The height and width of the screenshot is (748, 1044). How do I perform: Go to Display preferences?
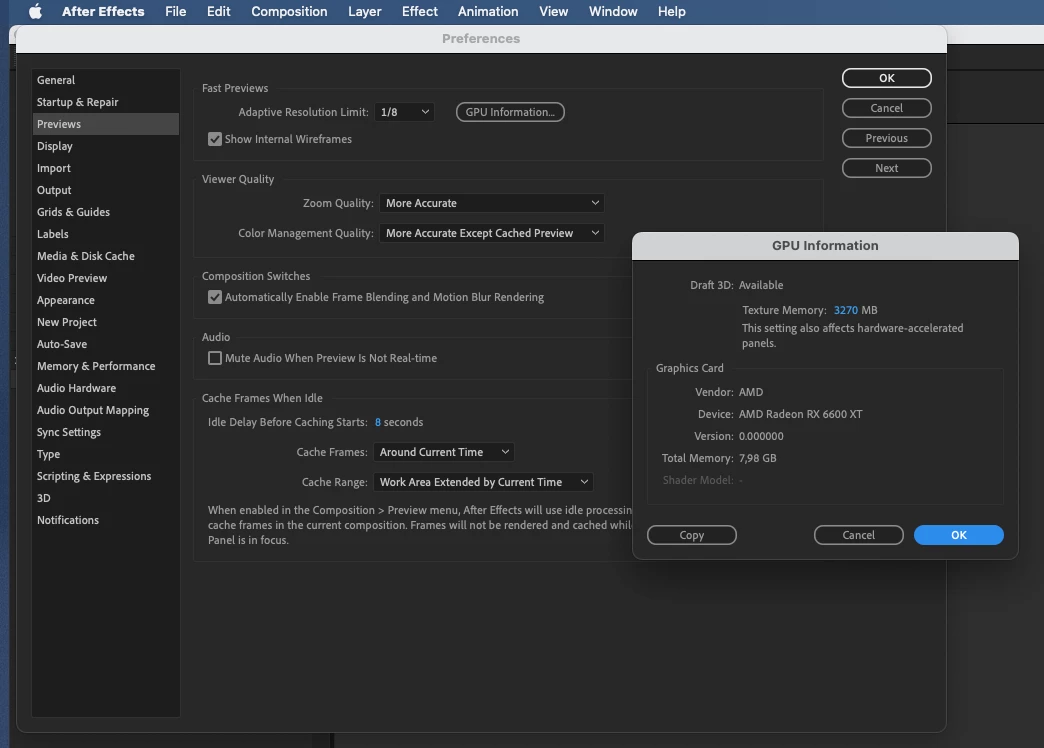[106, 146]
